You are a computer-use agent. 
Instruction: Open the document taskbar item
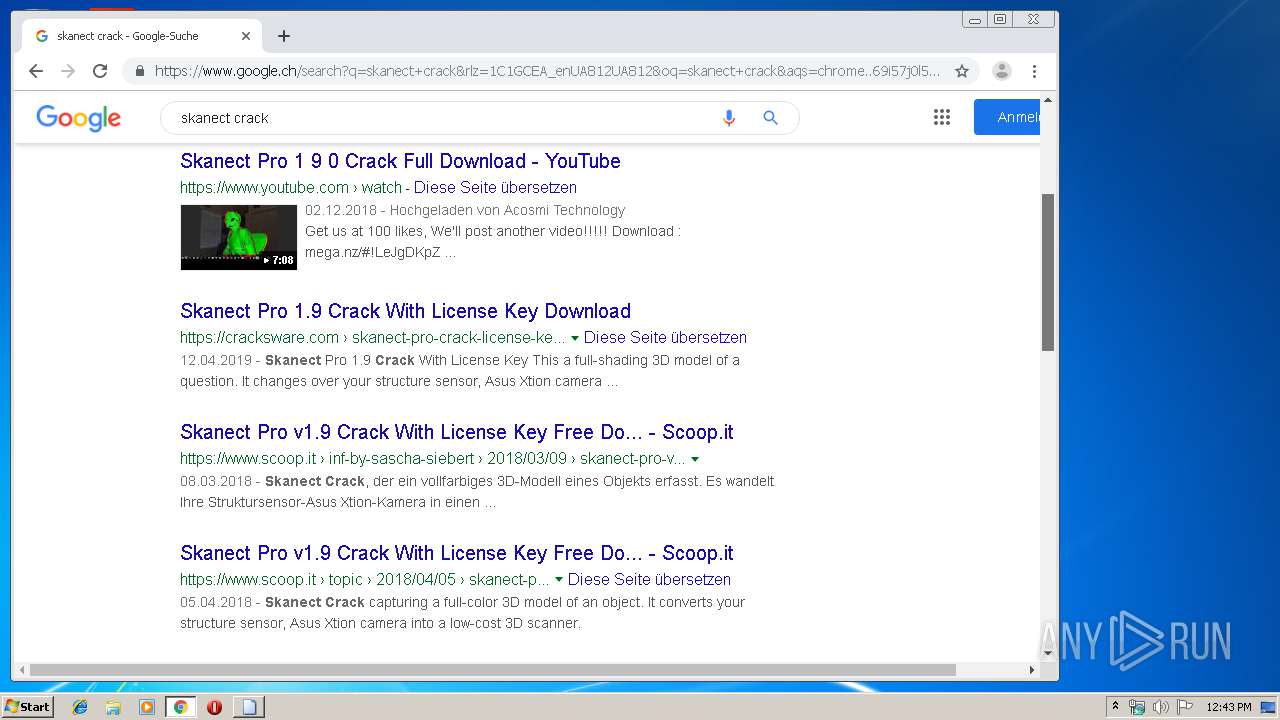click(248, 707)
